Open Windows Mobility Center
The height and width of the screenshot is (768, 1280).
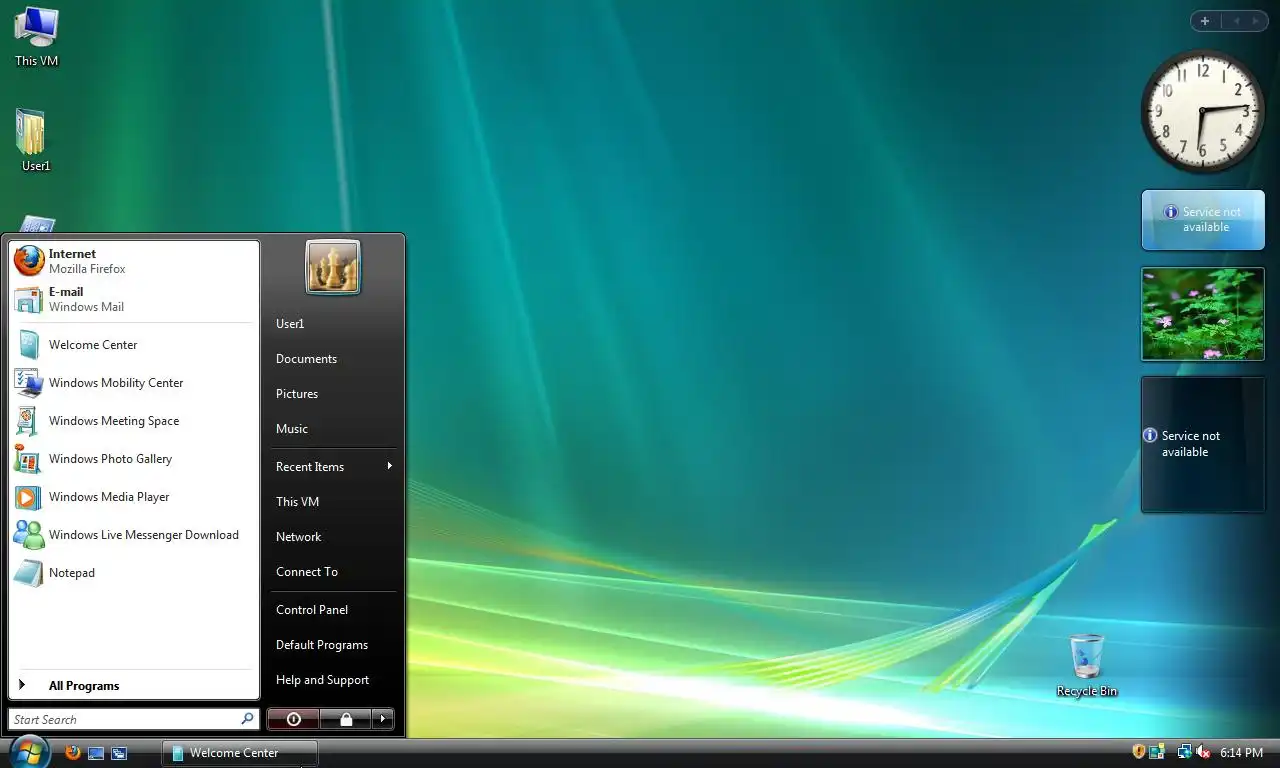(x=134, y=383)
